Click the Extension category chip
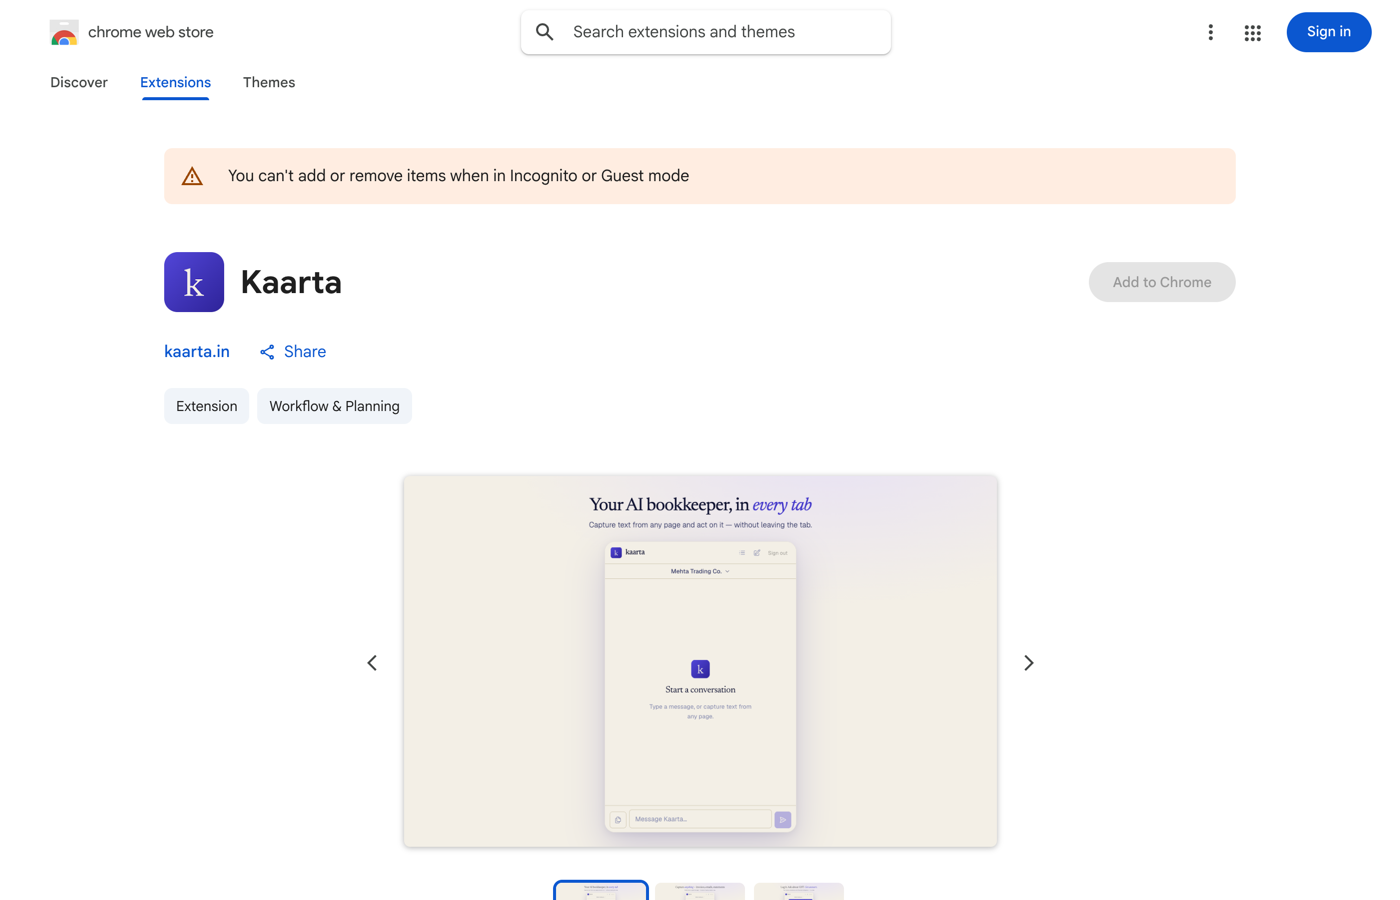The height and width of the screenshot is (900, 1400). [x=206, y=406]
